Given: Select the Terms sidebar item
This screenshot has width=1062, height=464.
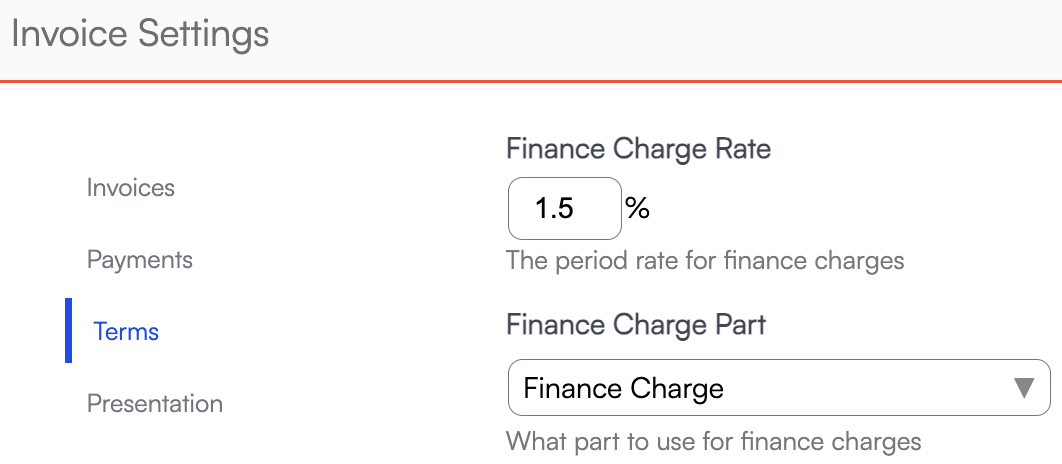Looking at the screenshot, I should pyautogui.click(x=126, y=332).
